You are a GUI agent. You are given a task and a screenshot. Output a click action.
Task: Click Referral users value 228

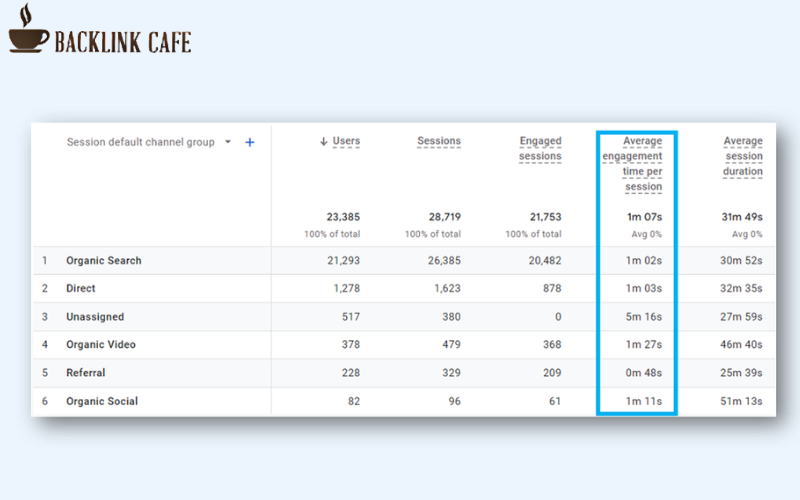(x=351, y=373)
